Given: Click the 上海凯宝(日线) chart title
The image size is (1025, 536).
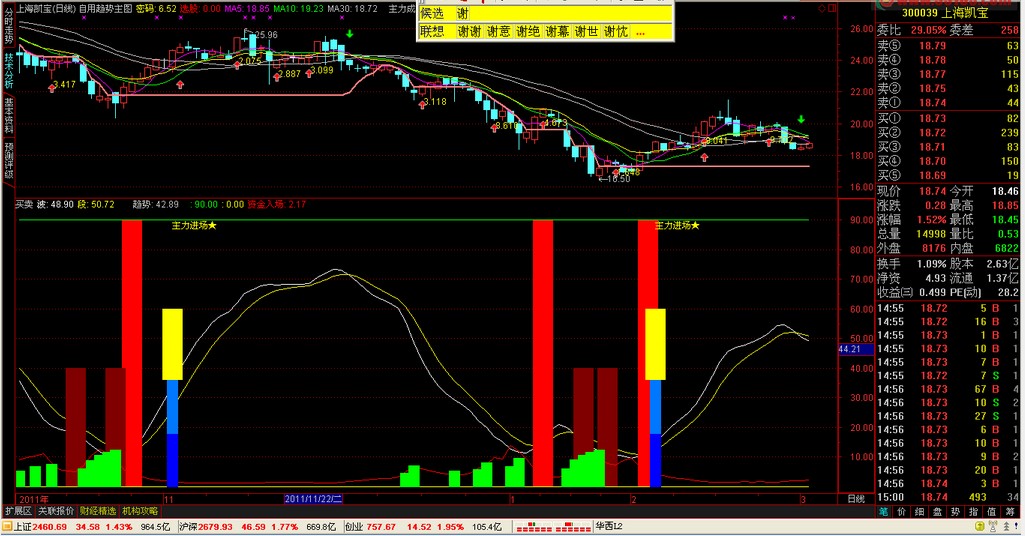Looking at the screenshot, I should (x=46, y=9).
